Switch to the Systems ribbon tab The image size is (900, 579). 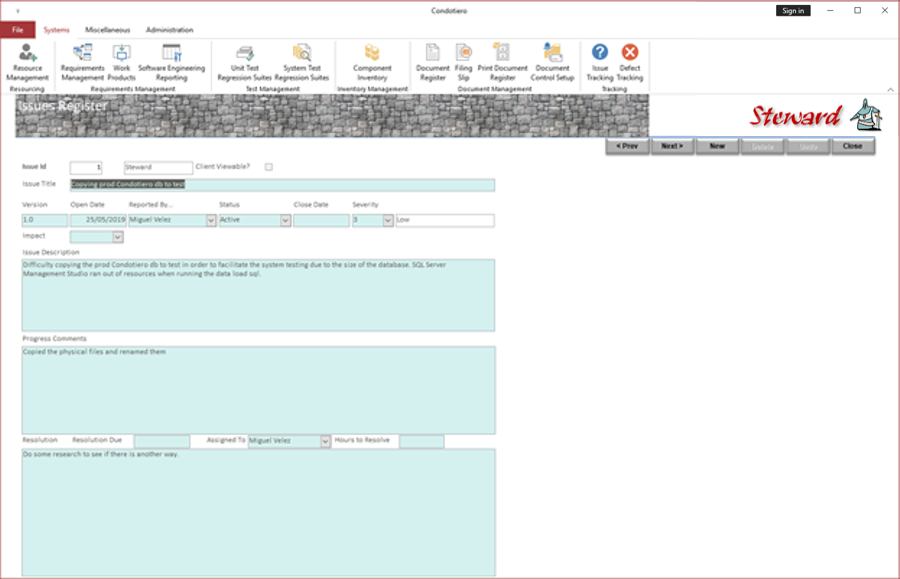point(56,30)
